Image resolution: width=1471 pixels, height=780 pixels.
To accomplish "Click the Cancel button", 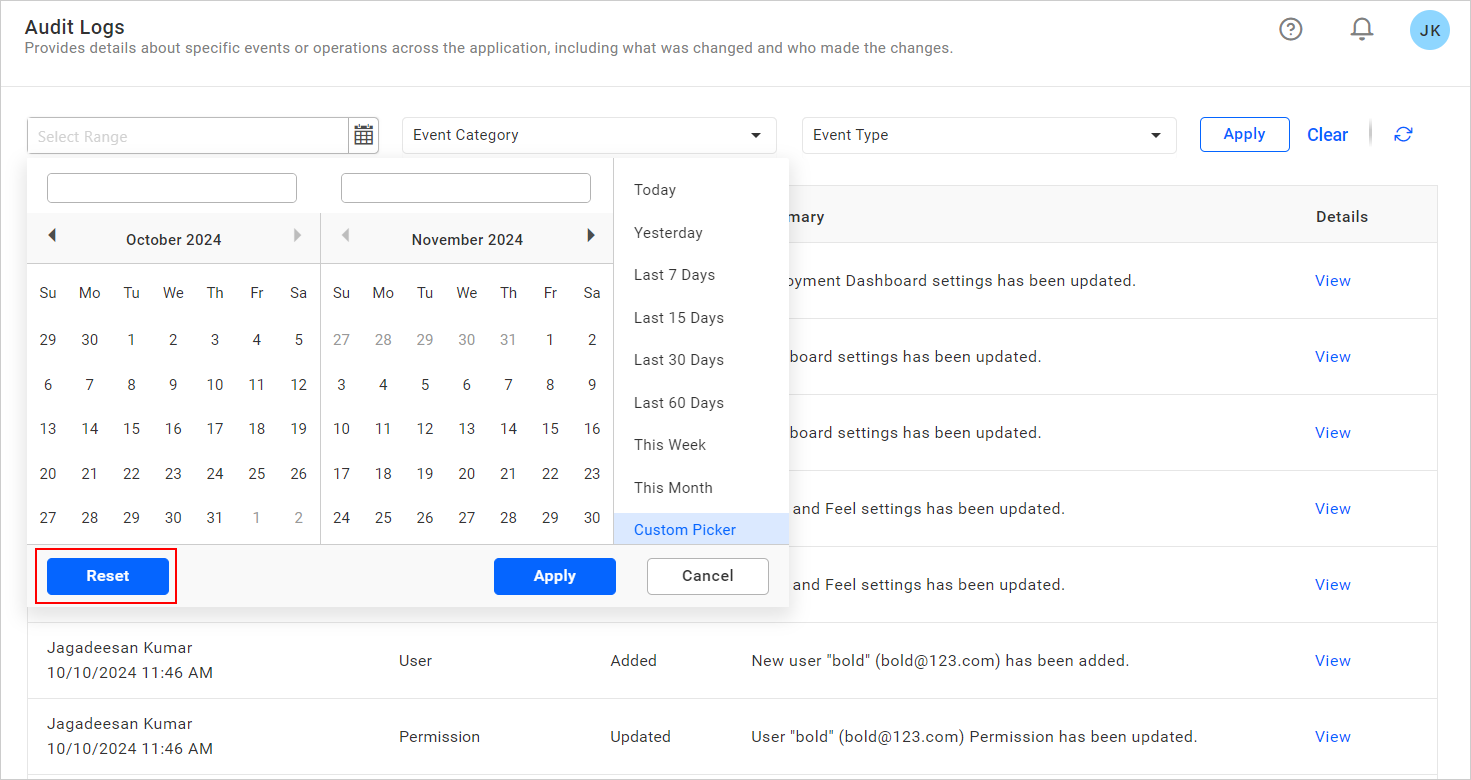I will click(x=707, y=576).
